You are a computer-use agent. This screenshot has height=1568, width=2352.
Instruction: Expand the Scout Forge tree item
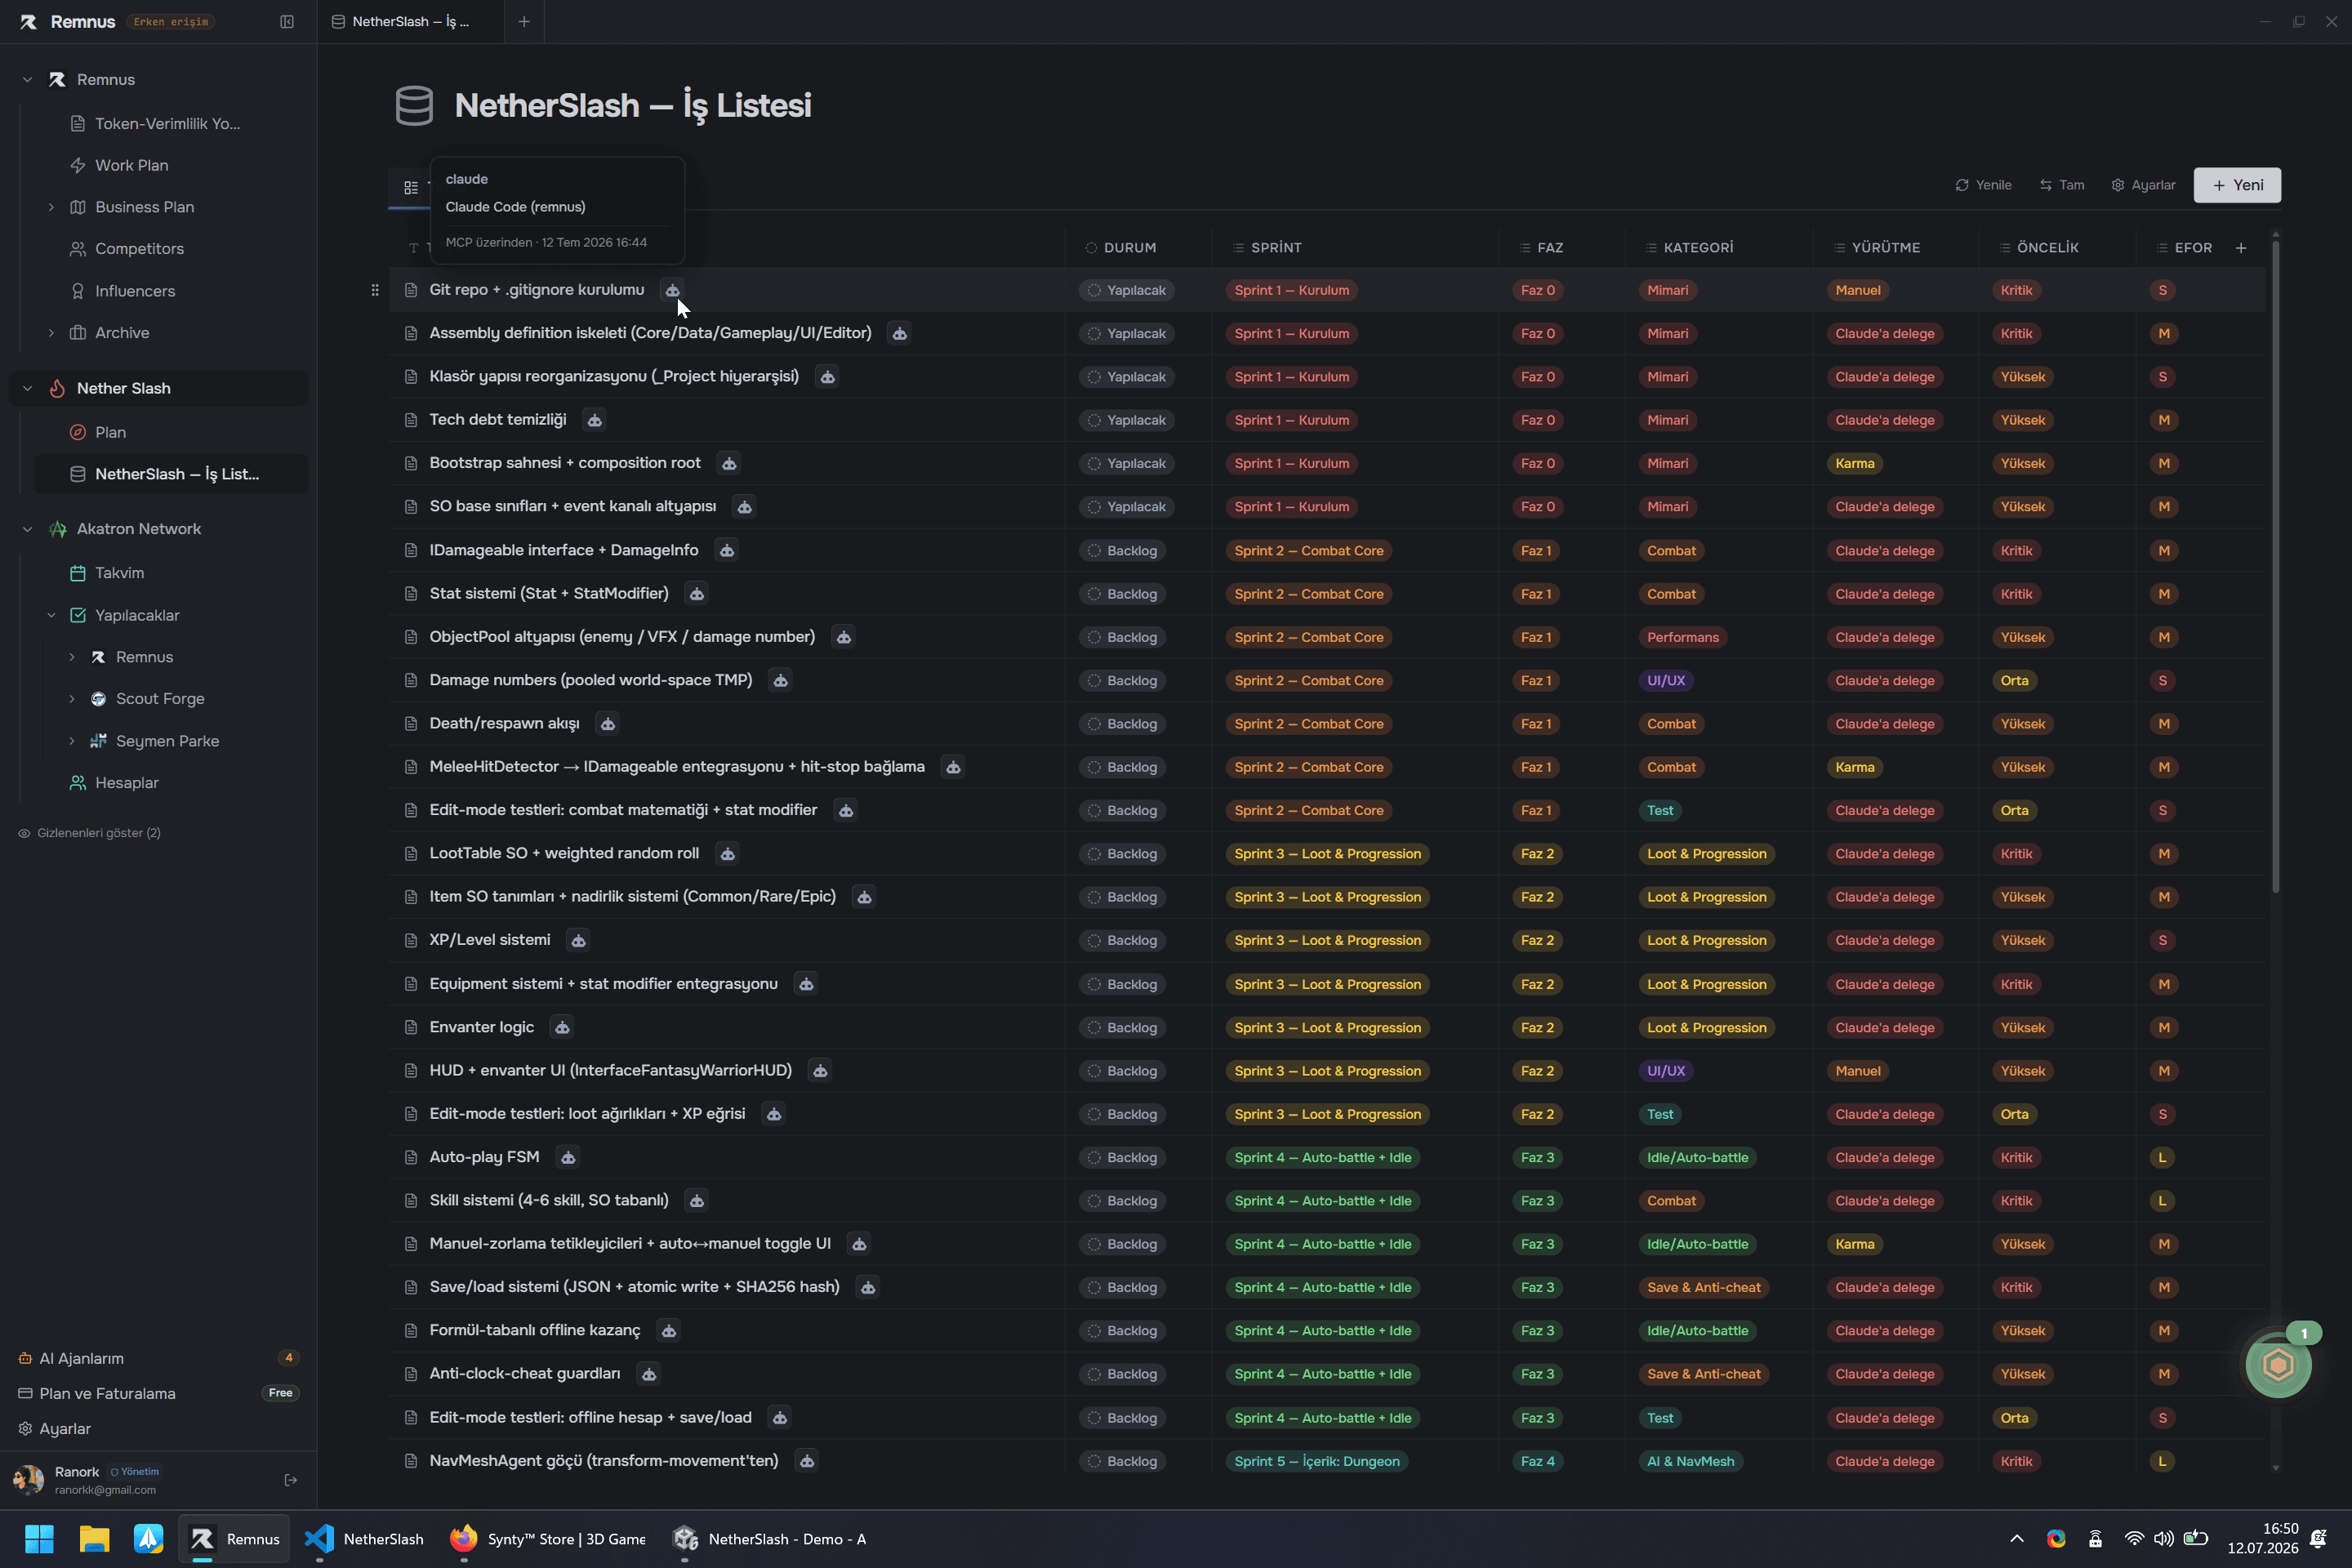72,699
